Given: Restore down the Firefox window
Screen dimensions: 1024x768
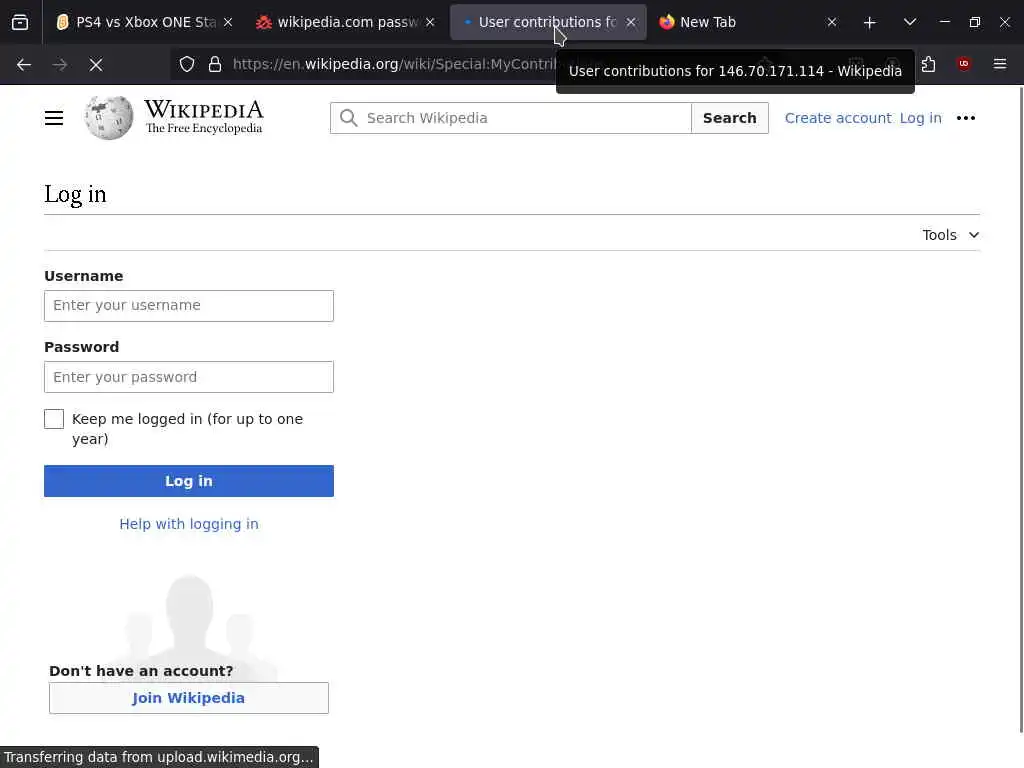Looking at the screenshot, I should 974,22.
